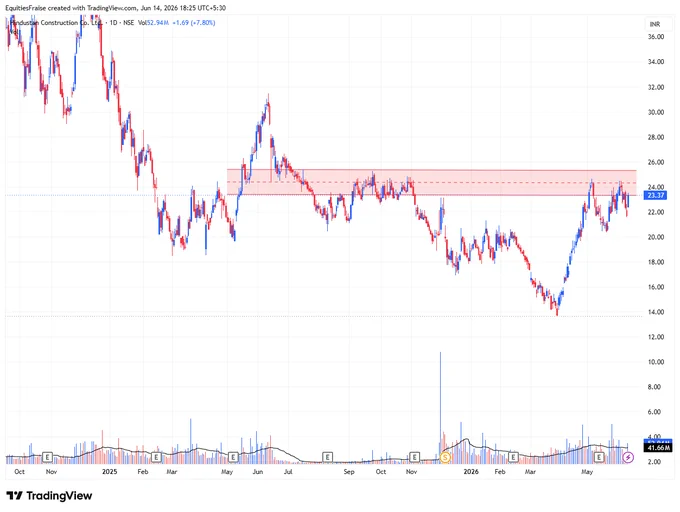The height and width of the screenshot is (512, 680).
Task: Click the Hindustan Construction Co. Ltd. symbol title
Action: (x=56, y=23)
